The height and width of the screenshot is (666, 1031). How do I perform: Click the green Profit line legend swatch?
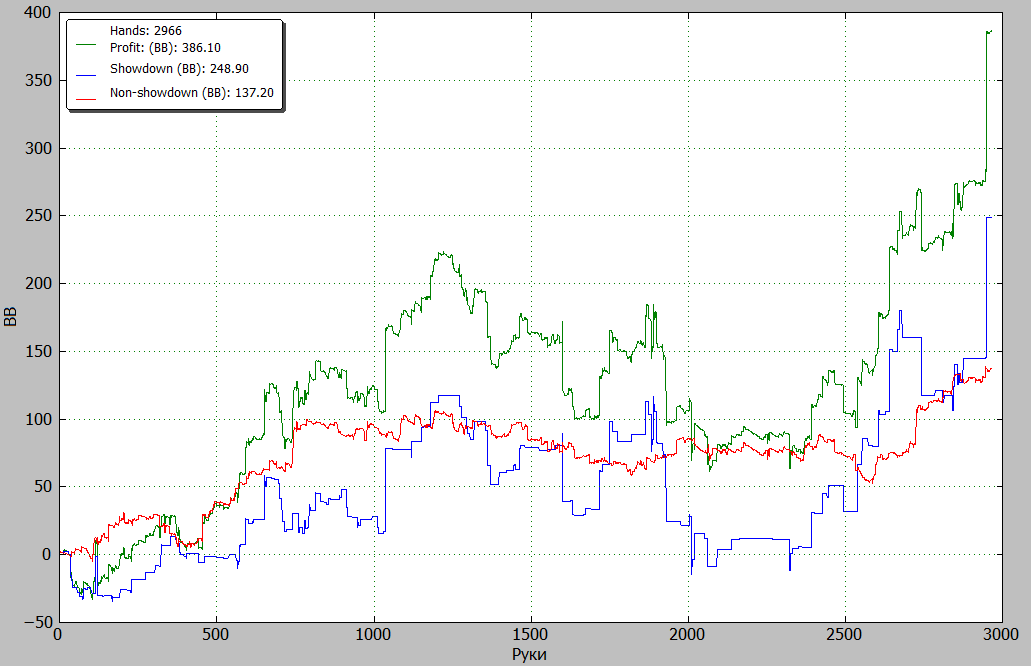[x=86, y=45]
